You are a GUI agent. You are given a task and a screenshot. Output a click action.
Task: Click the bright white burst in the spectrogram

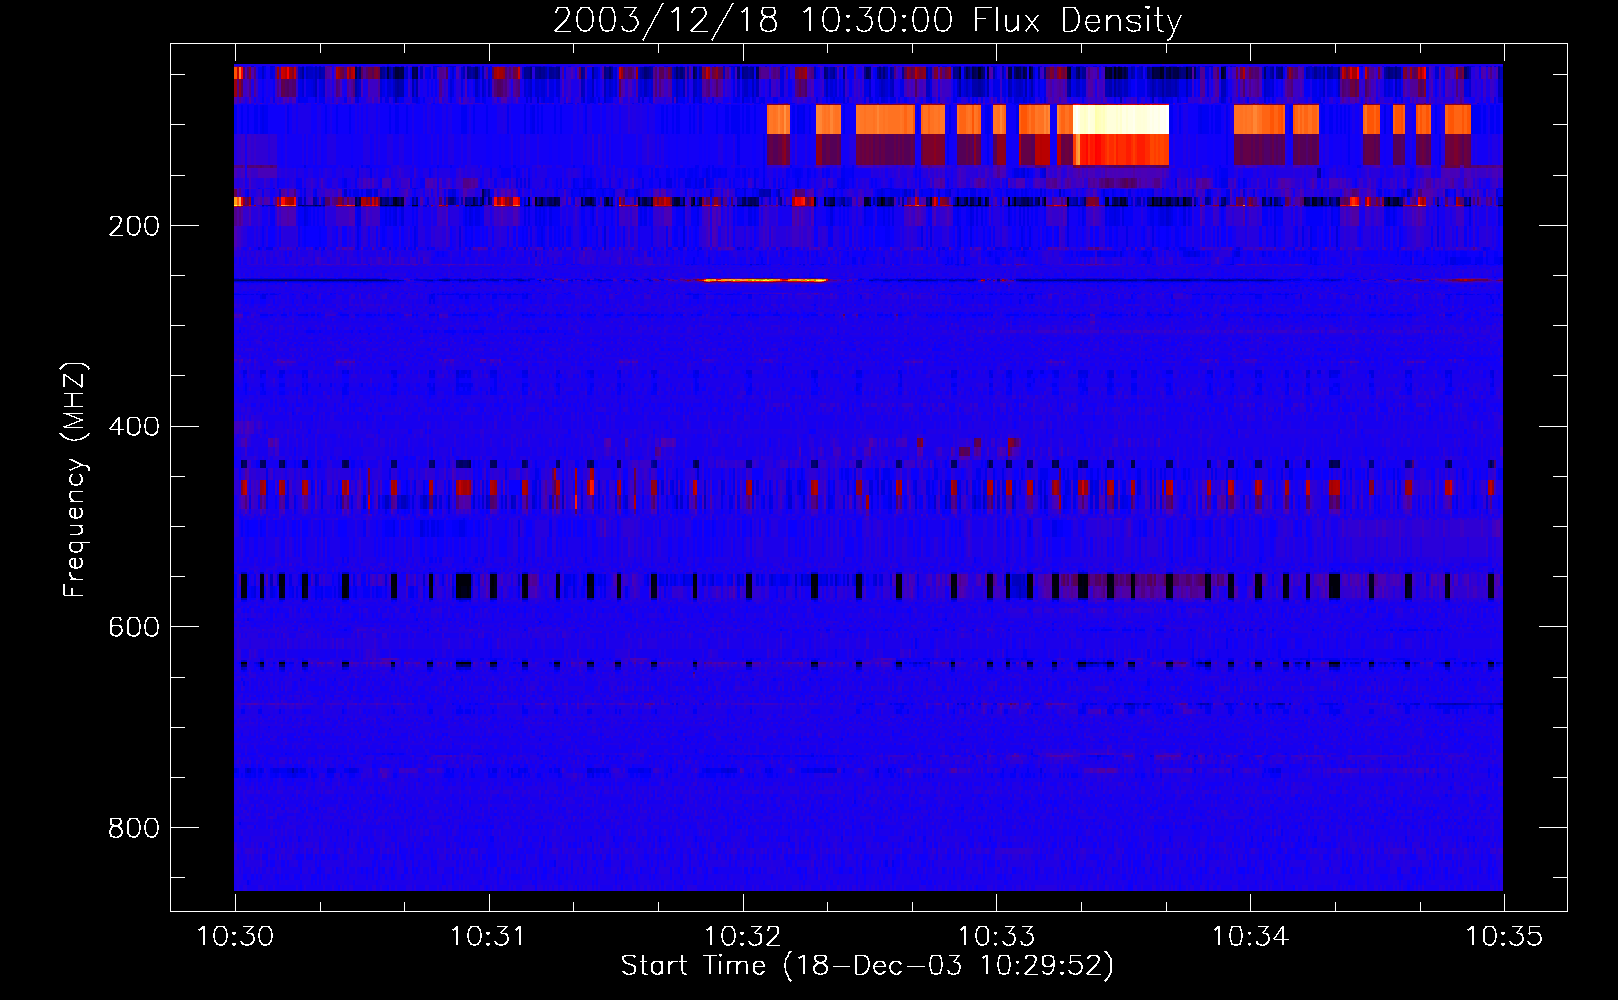(1121, 120)
